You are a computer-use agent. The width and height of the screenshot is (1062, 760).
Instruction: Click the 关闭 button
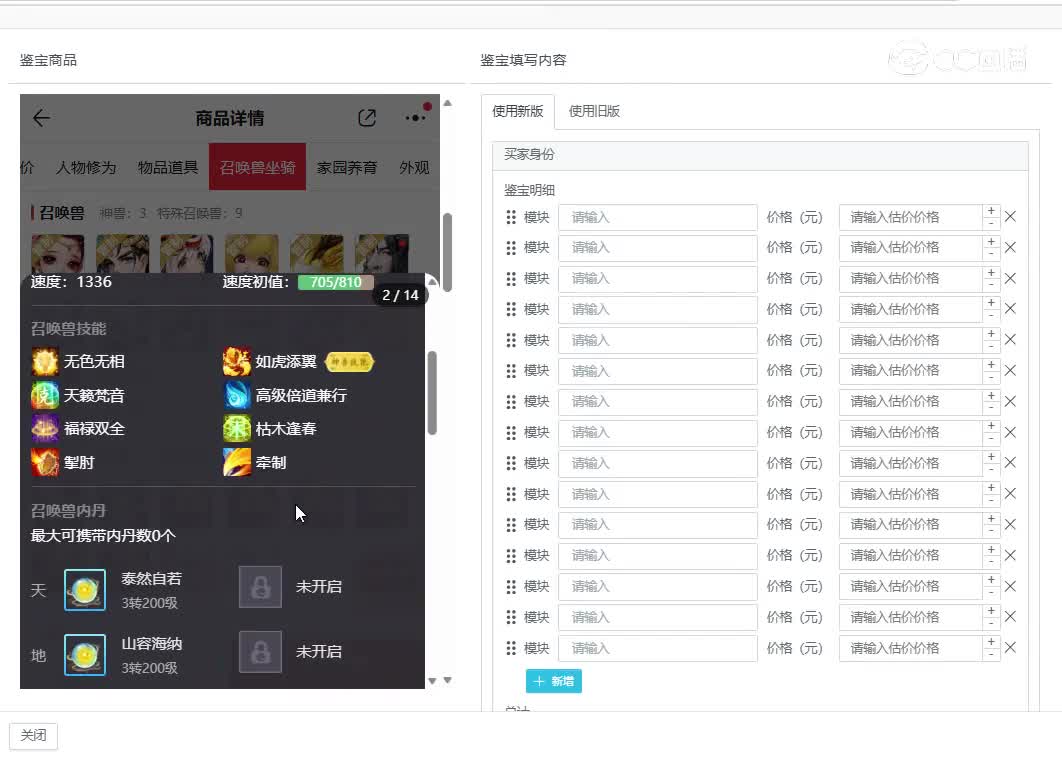[x=33, y=736]
